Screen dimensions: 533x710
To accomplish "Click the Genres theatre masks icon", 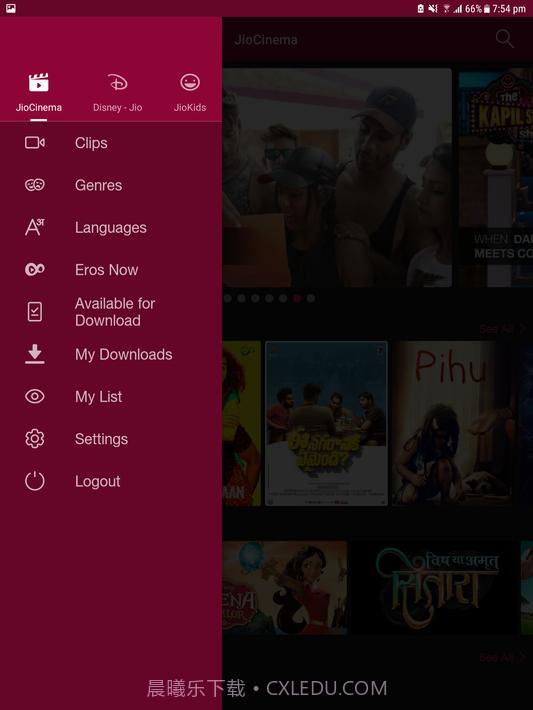I will tap(35, 185).
